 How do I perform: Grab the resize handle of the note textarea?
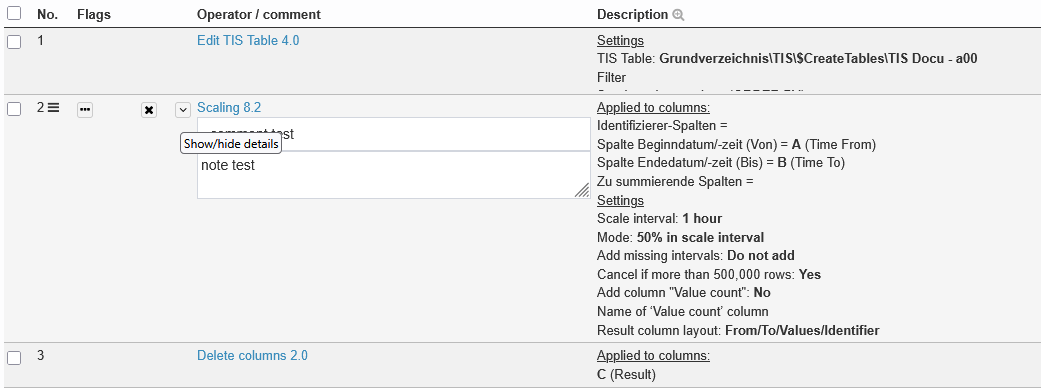click(x=582, y=191)
